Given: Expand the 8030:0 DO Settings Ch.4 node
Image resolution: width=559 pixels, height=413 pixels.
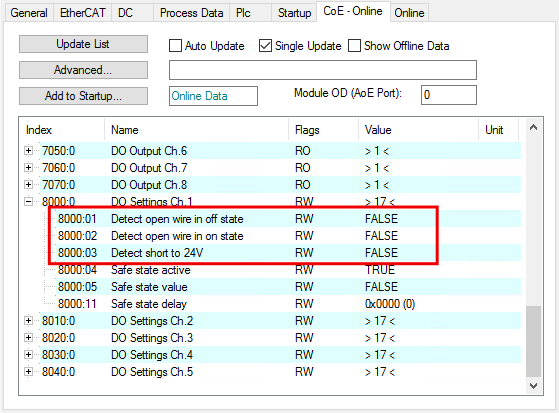Looking at the screenshot, I should [x=29, y=355].
